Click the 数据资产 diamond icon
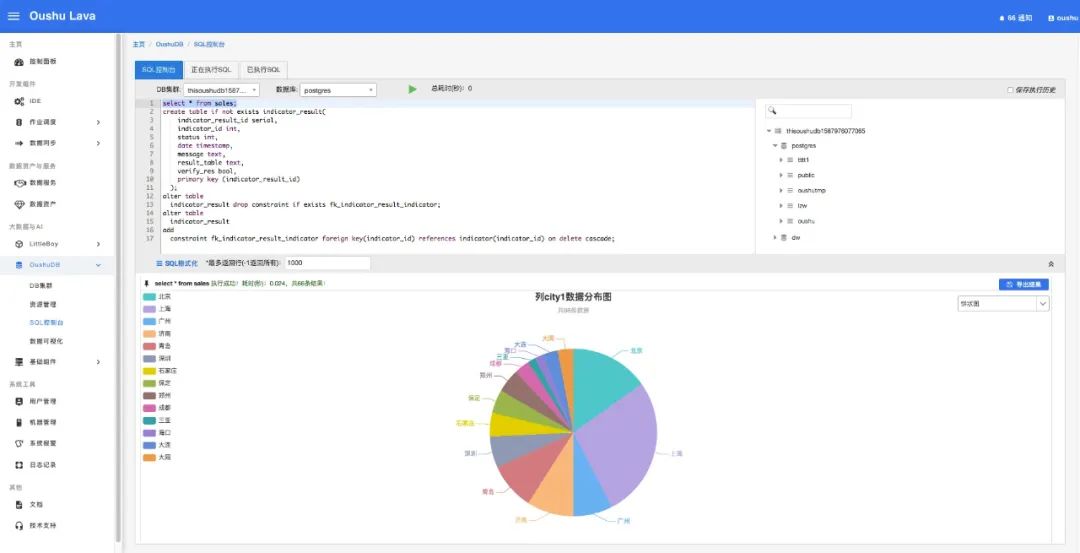This screenshot has width=1080, height=553. point(20,204)
